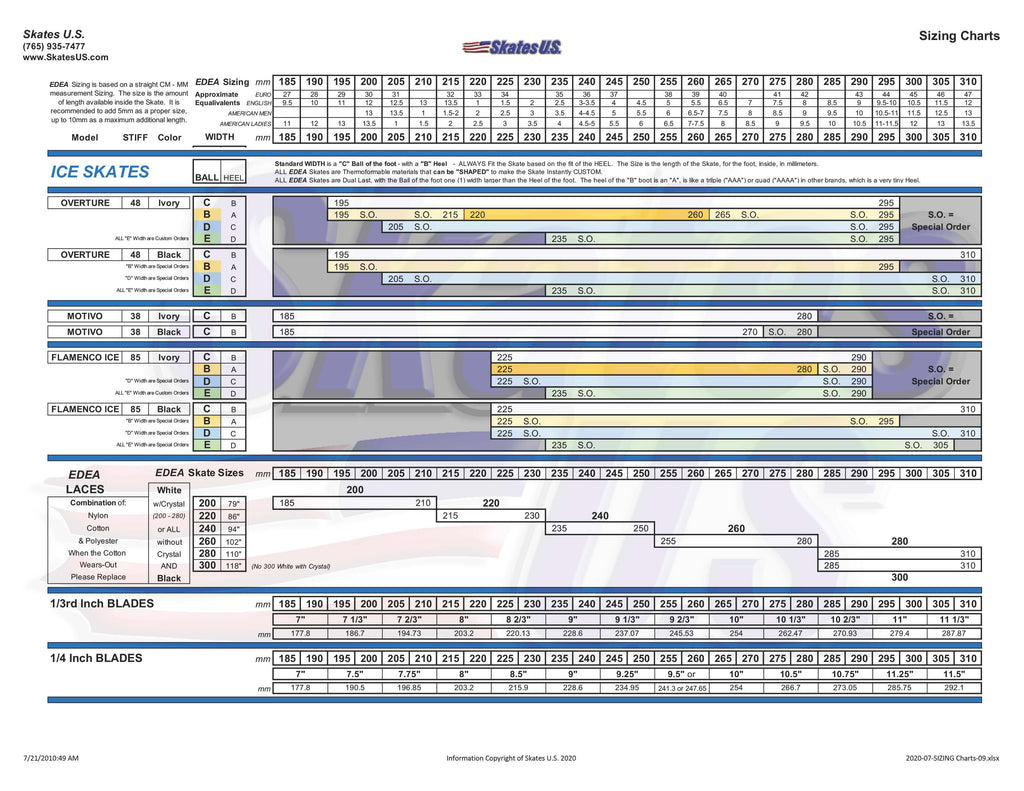Select the White lace color cell
The width and height of the screenshot is (1024, 791).
169,490
